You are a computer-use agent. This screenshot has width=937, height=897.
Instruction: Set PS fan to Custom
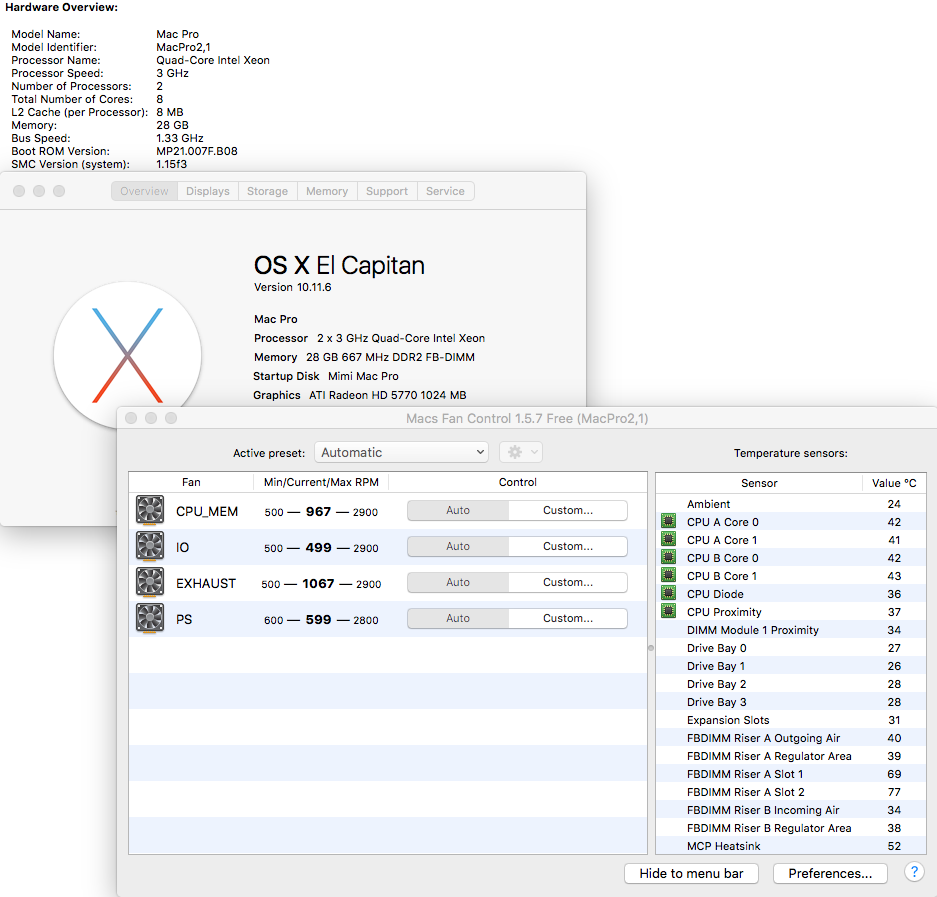click(568, 619)
